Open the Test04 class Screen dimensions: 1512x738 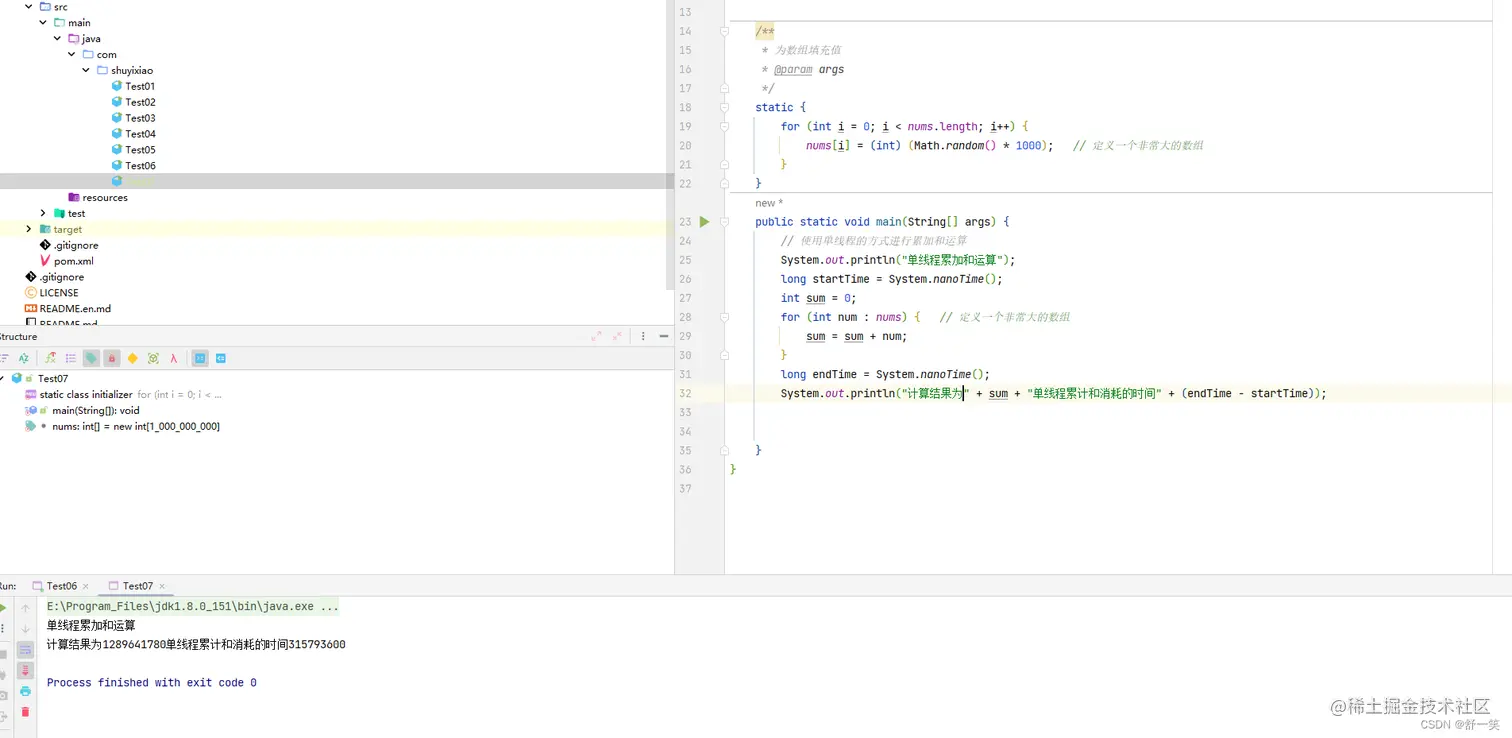(140, 134)
